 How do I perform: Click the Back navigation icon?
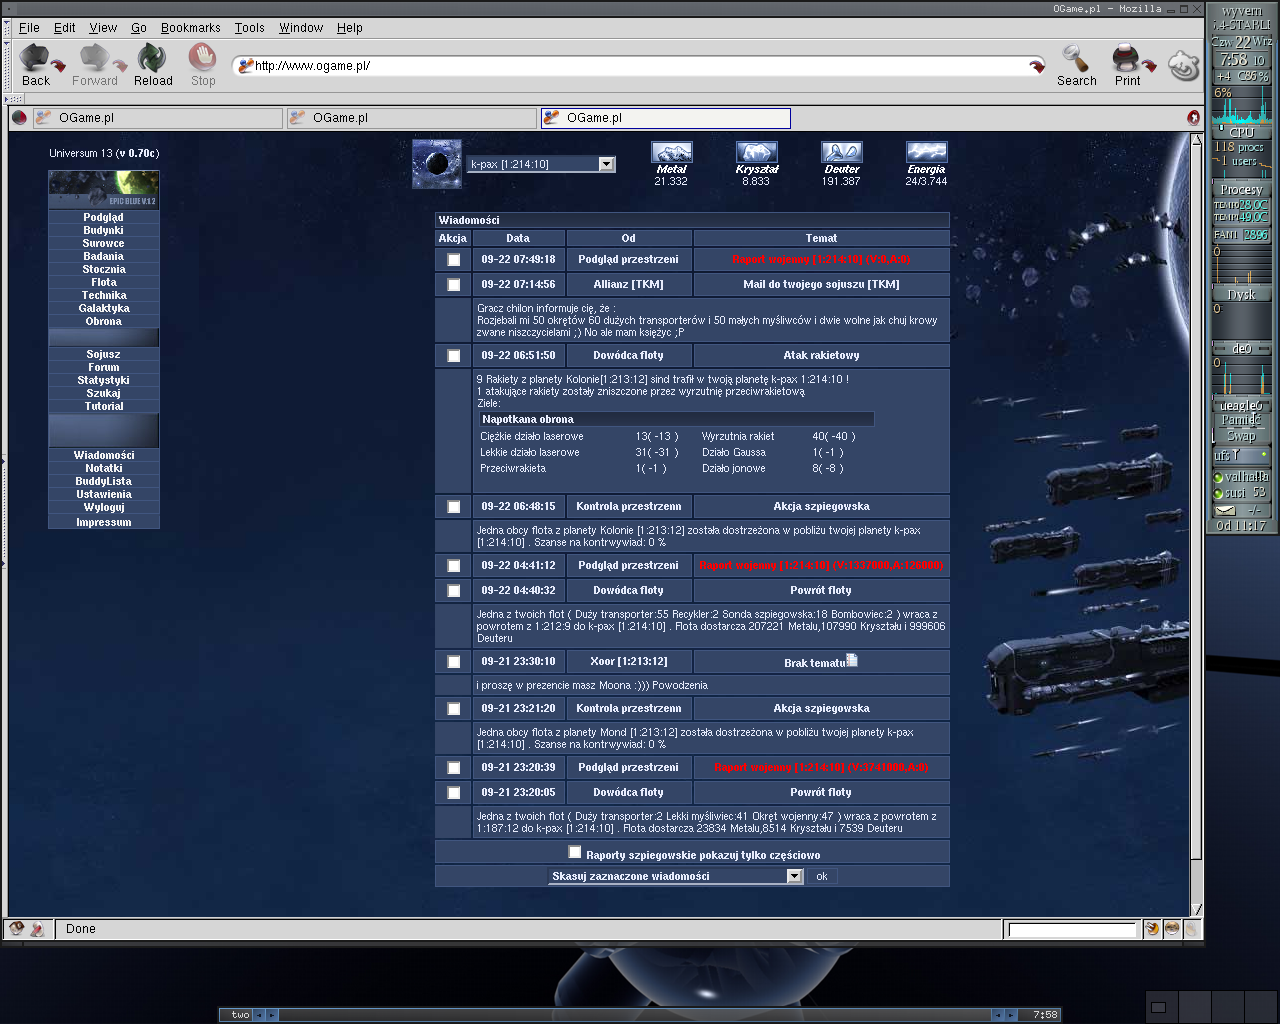(35, 58)
